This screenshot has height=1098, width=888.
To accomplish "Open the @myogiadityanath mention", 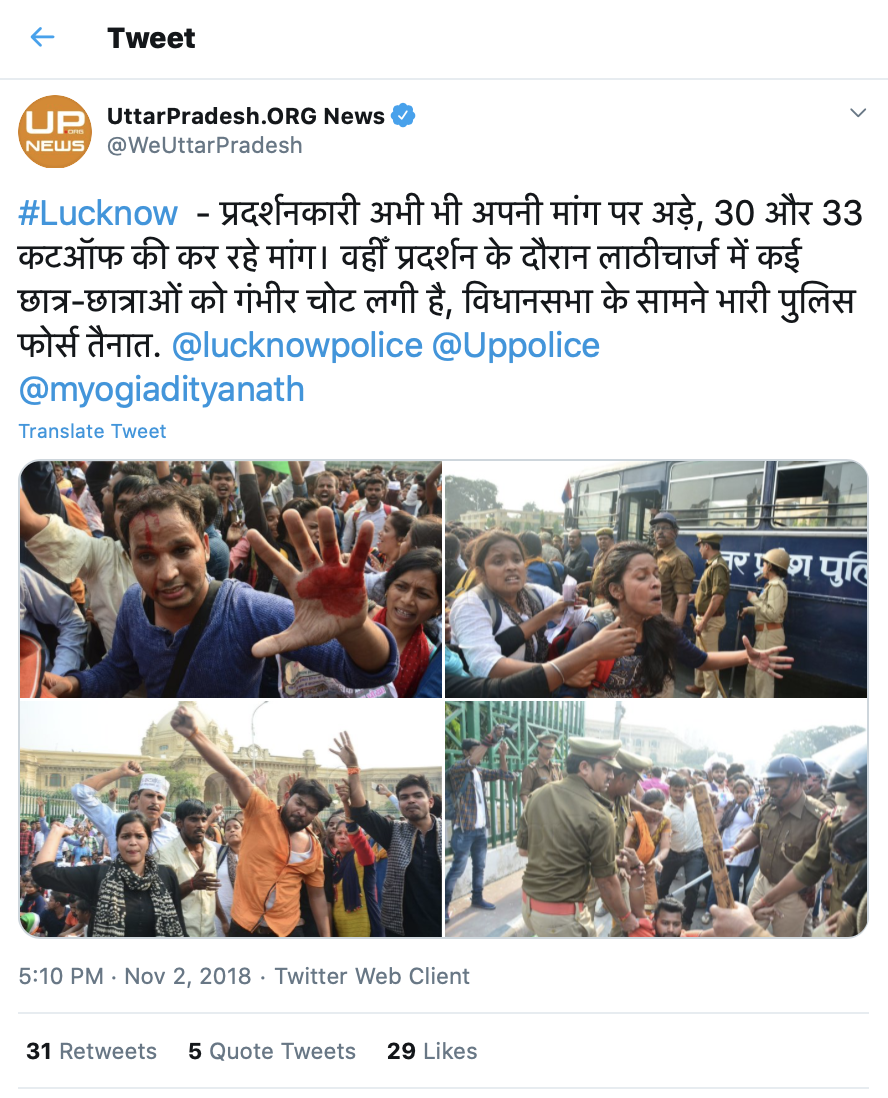I will 162,389.
